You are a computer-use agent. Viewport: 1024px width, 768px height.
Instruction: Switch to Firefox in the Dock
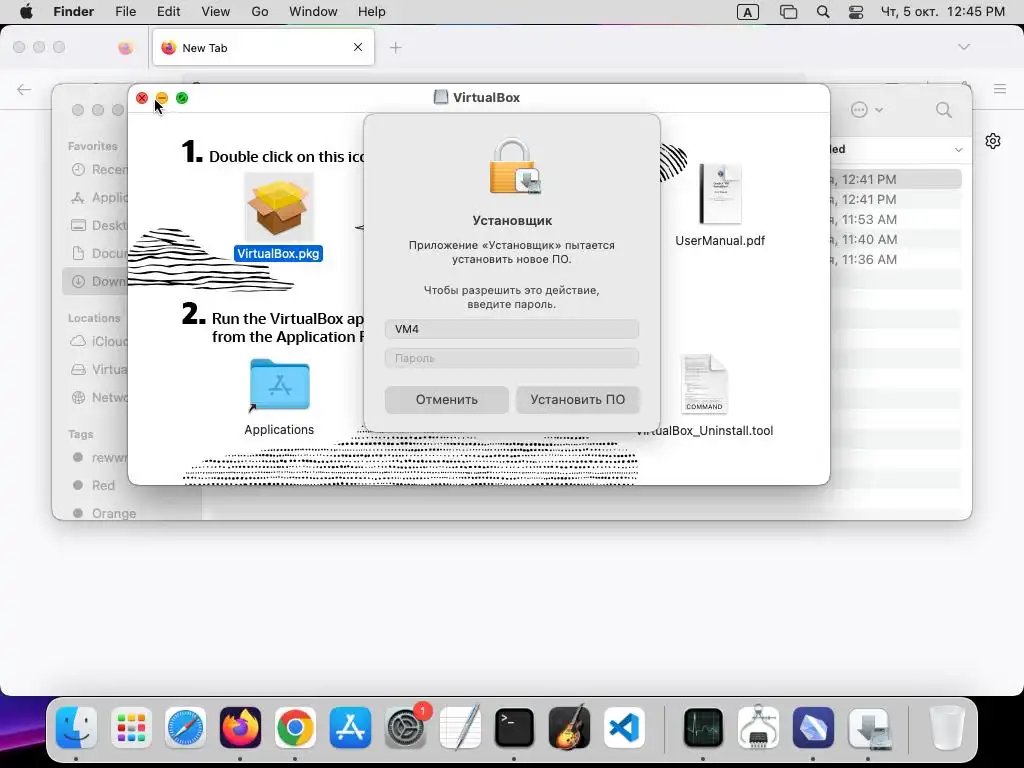[240, 728]
